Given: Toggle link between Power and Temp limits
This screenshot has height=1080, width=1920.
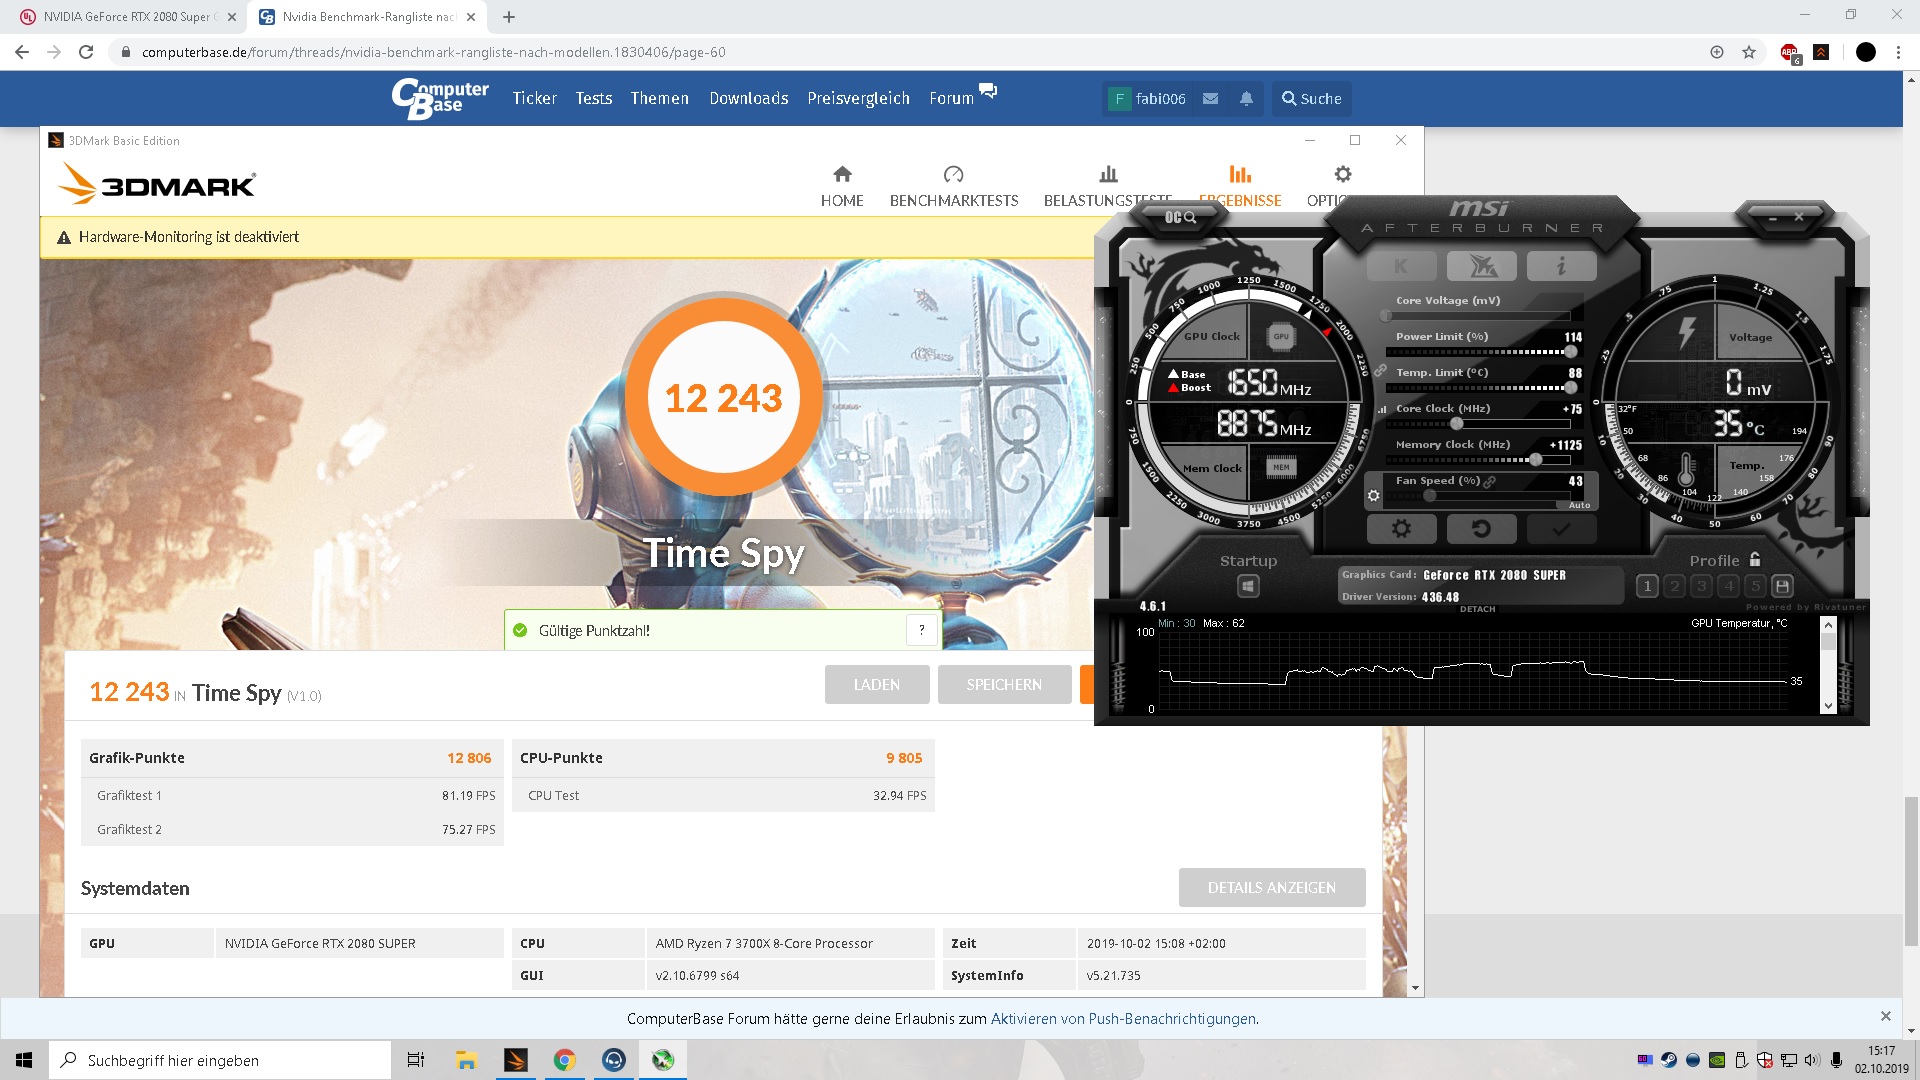Looking at the screenshot, I should pyautogui.click(x=1380, y=371).
